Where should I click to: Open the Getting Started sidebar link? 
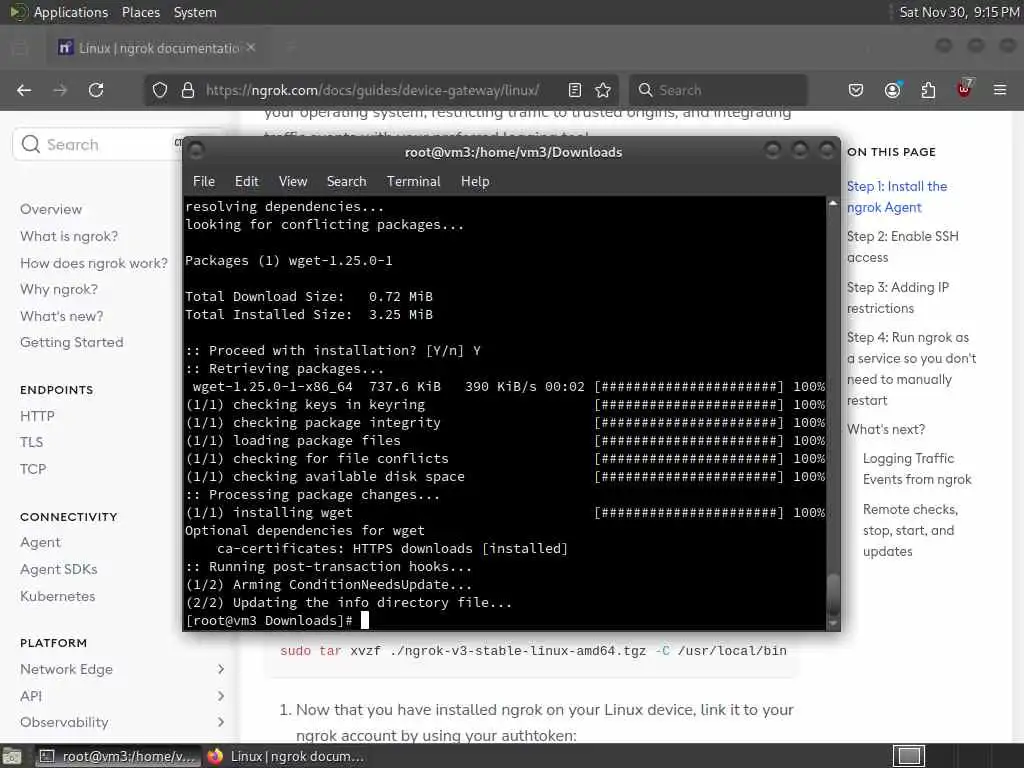coord(72,342)
